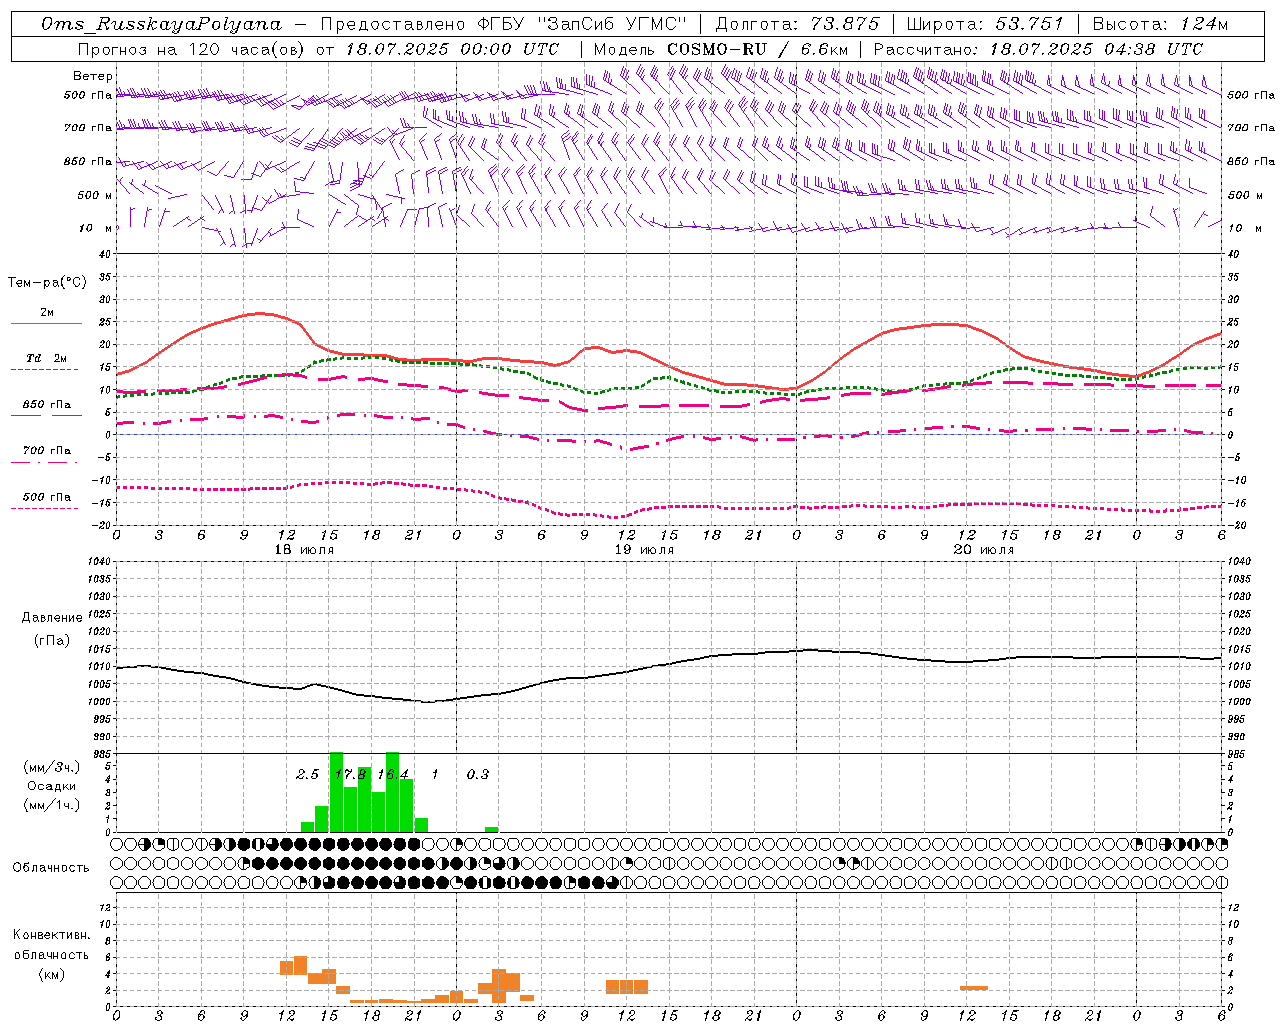Select the (мм/1ч.) precipitation unit label
Screen dimensions: 1280x1024
click(x=51, y=805)
